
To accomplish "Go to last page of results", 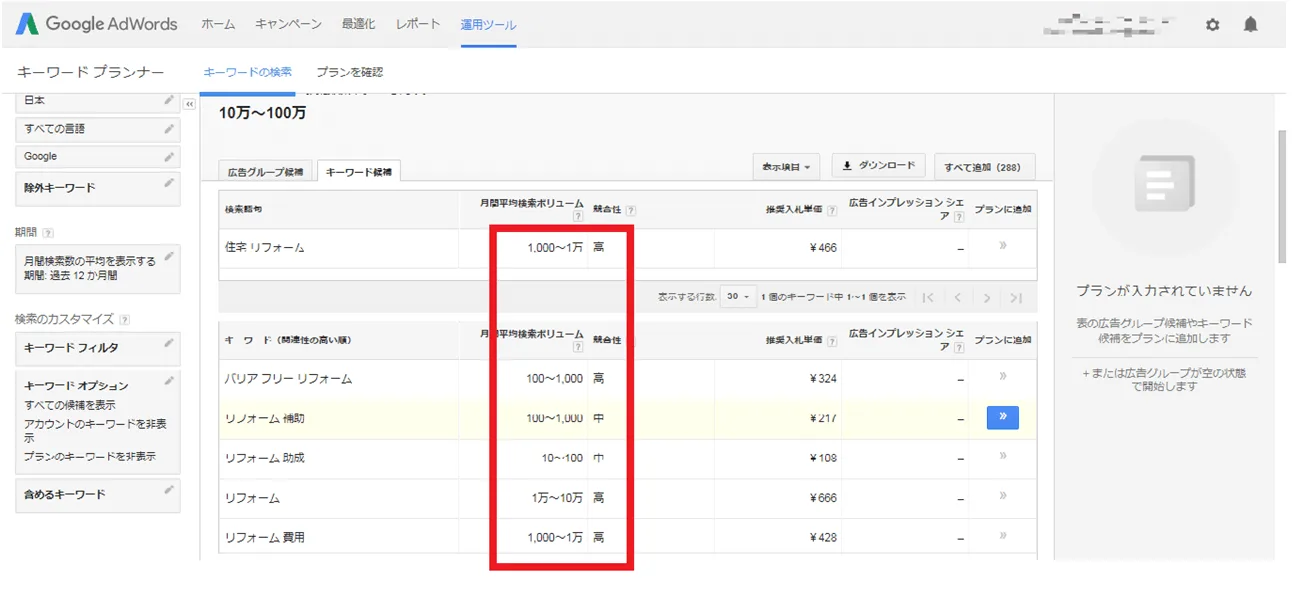I will tap(1016, 297).
